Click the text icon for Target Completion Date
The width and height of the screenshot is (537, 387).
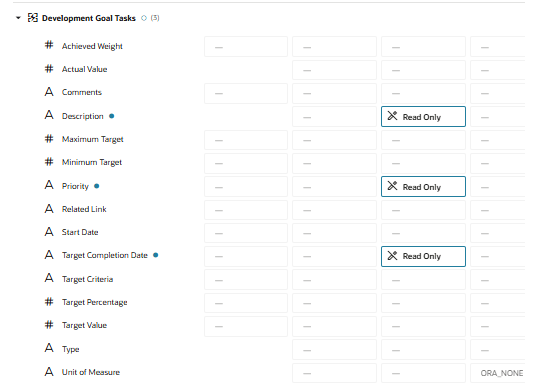[x=49, y=255]
